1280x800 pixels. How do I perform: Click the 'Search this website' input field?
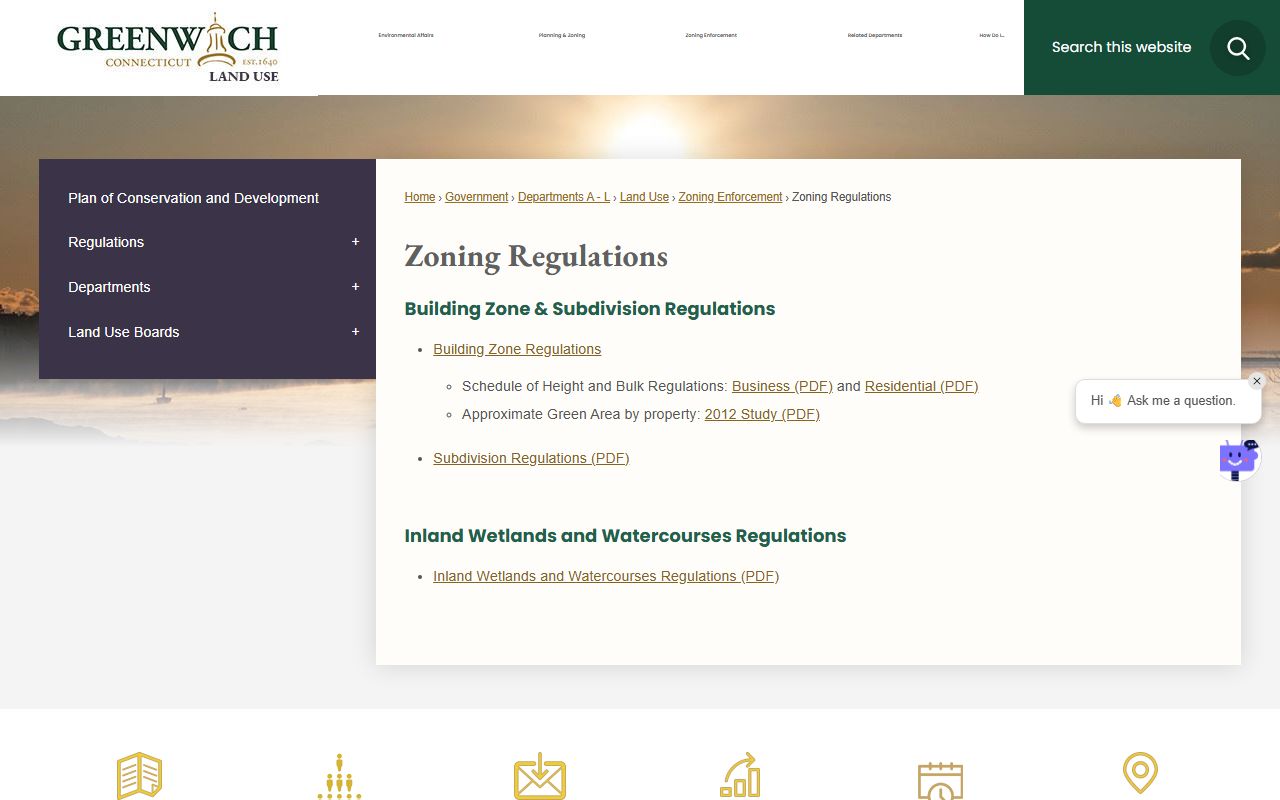click(x=1121, y=47)
